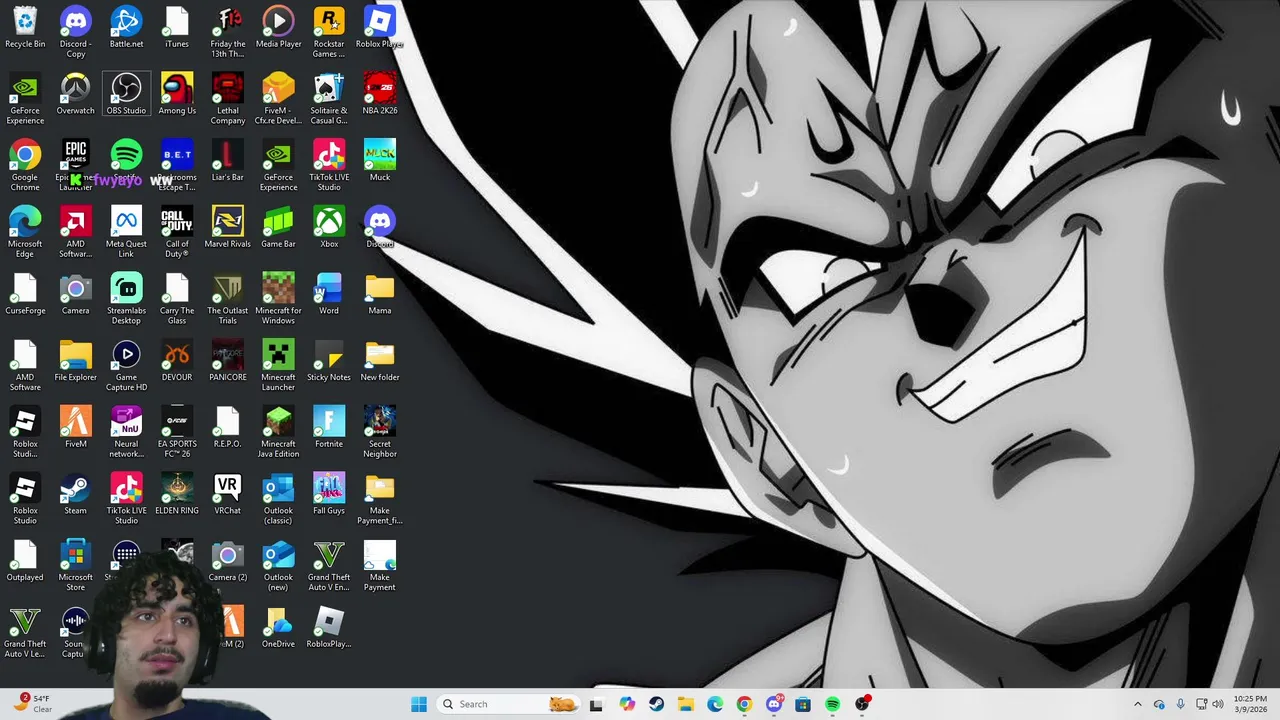Select Minecraft Java Edition icon
Viewport: 1280px width, 720px height.
(x=278, y=433)
